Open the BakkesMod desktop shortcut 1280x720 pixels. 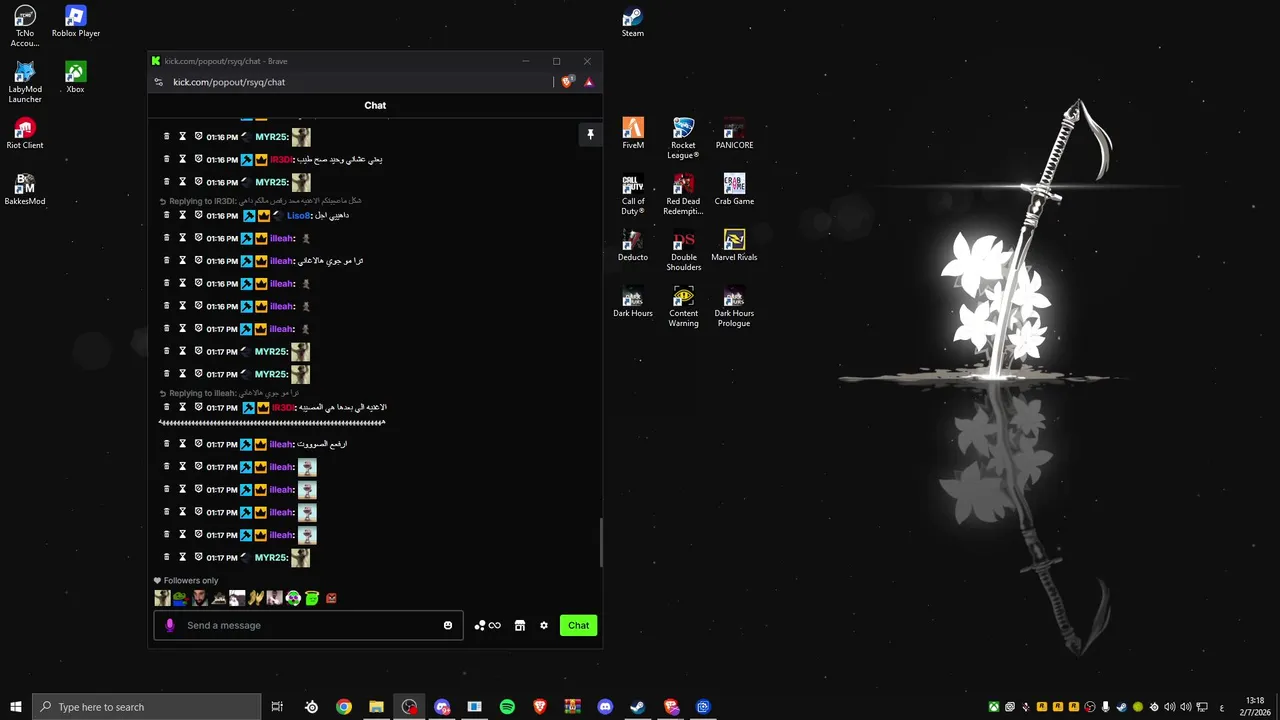tap(25, 190)
